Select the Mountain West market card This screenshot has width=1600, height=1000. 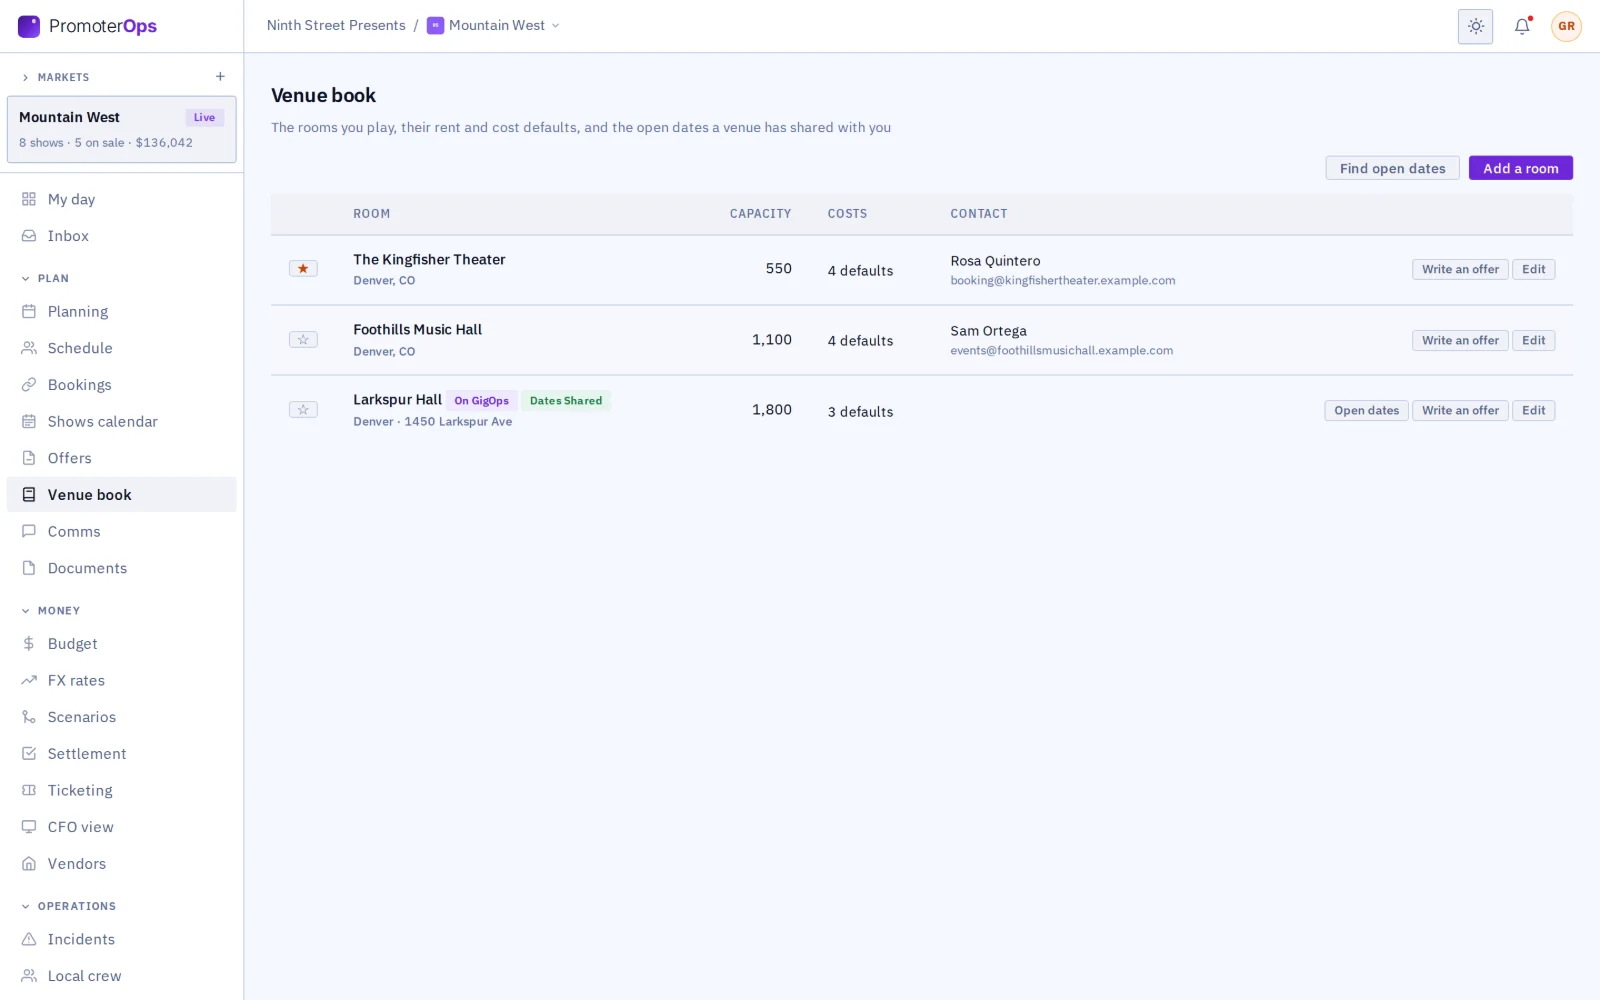point(122,129)
